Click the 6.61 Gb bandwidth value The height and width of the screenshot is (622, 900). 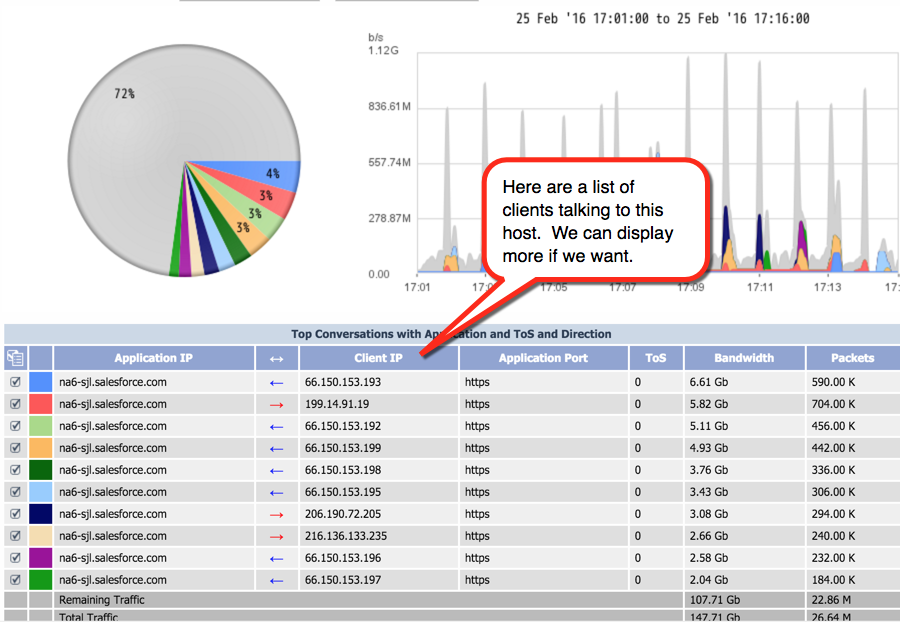click(x=709, y=382)
